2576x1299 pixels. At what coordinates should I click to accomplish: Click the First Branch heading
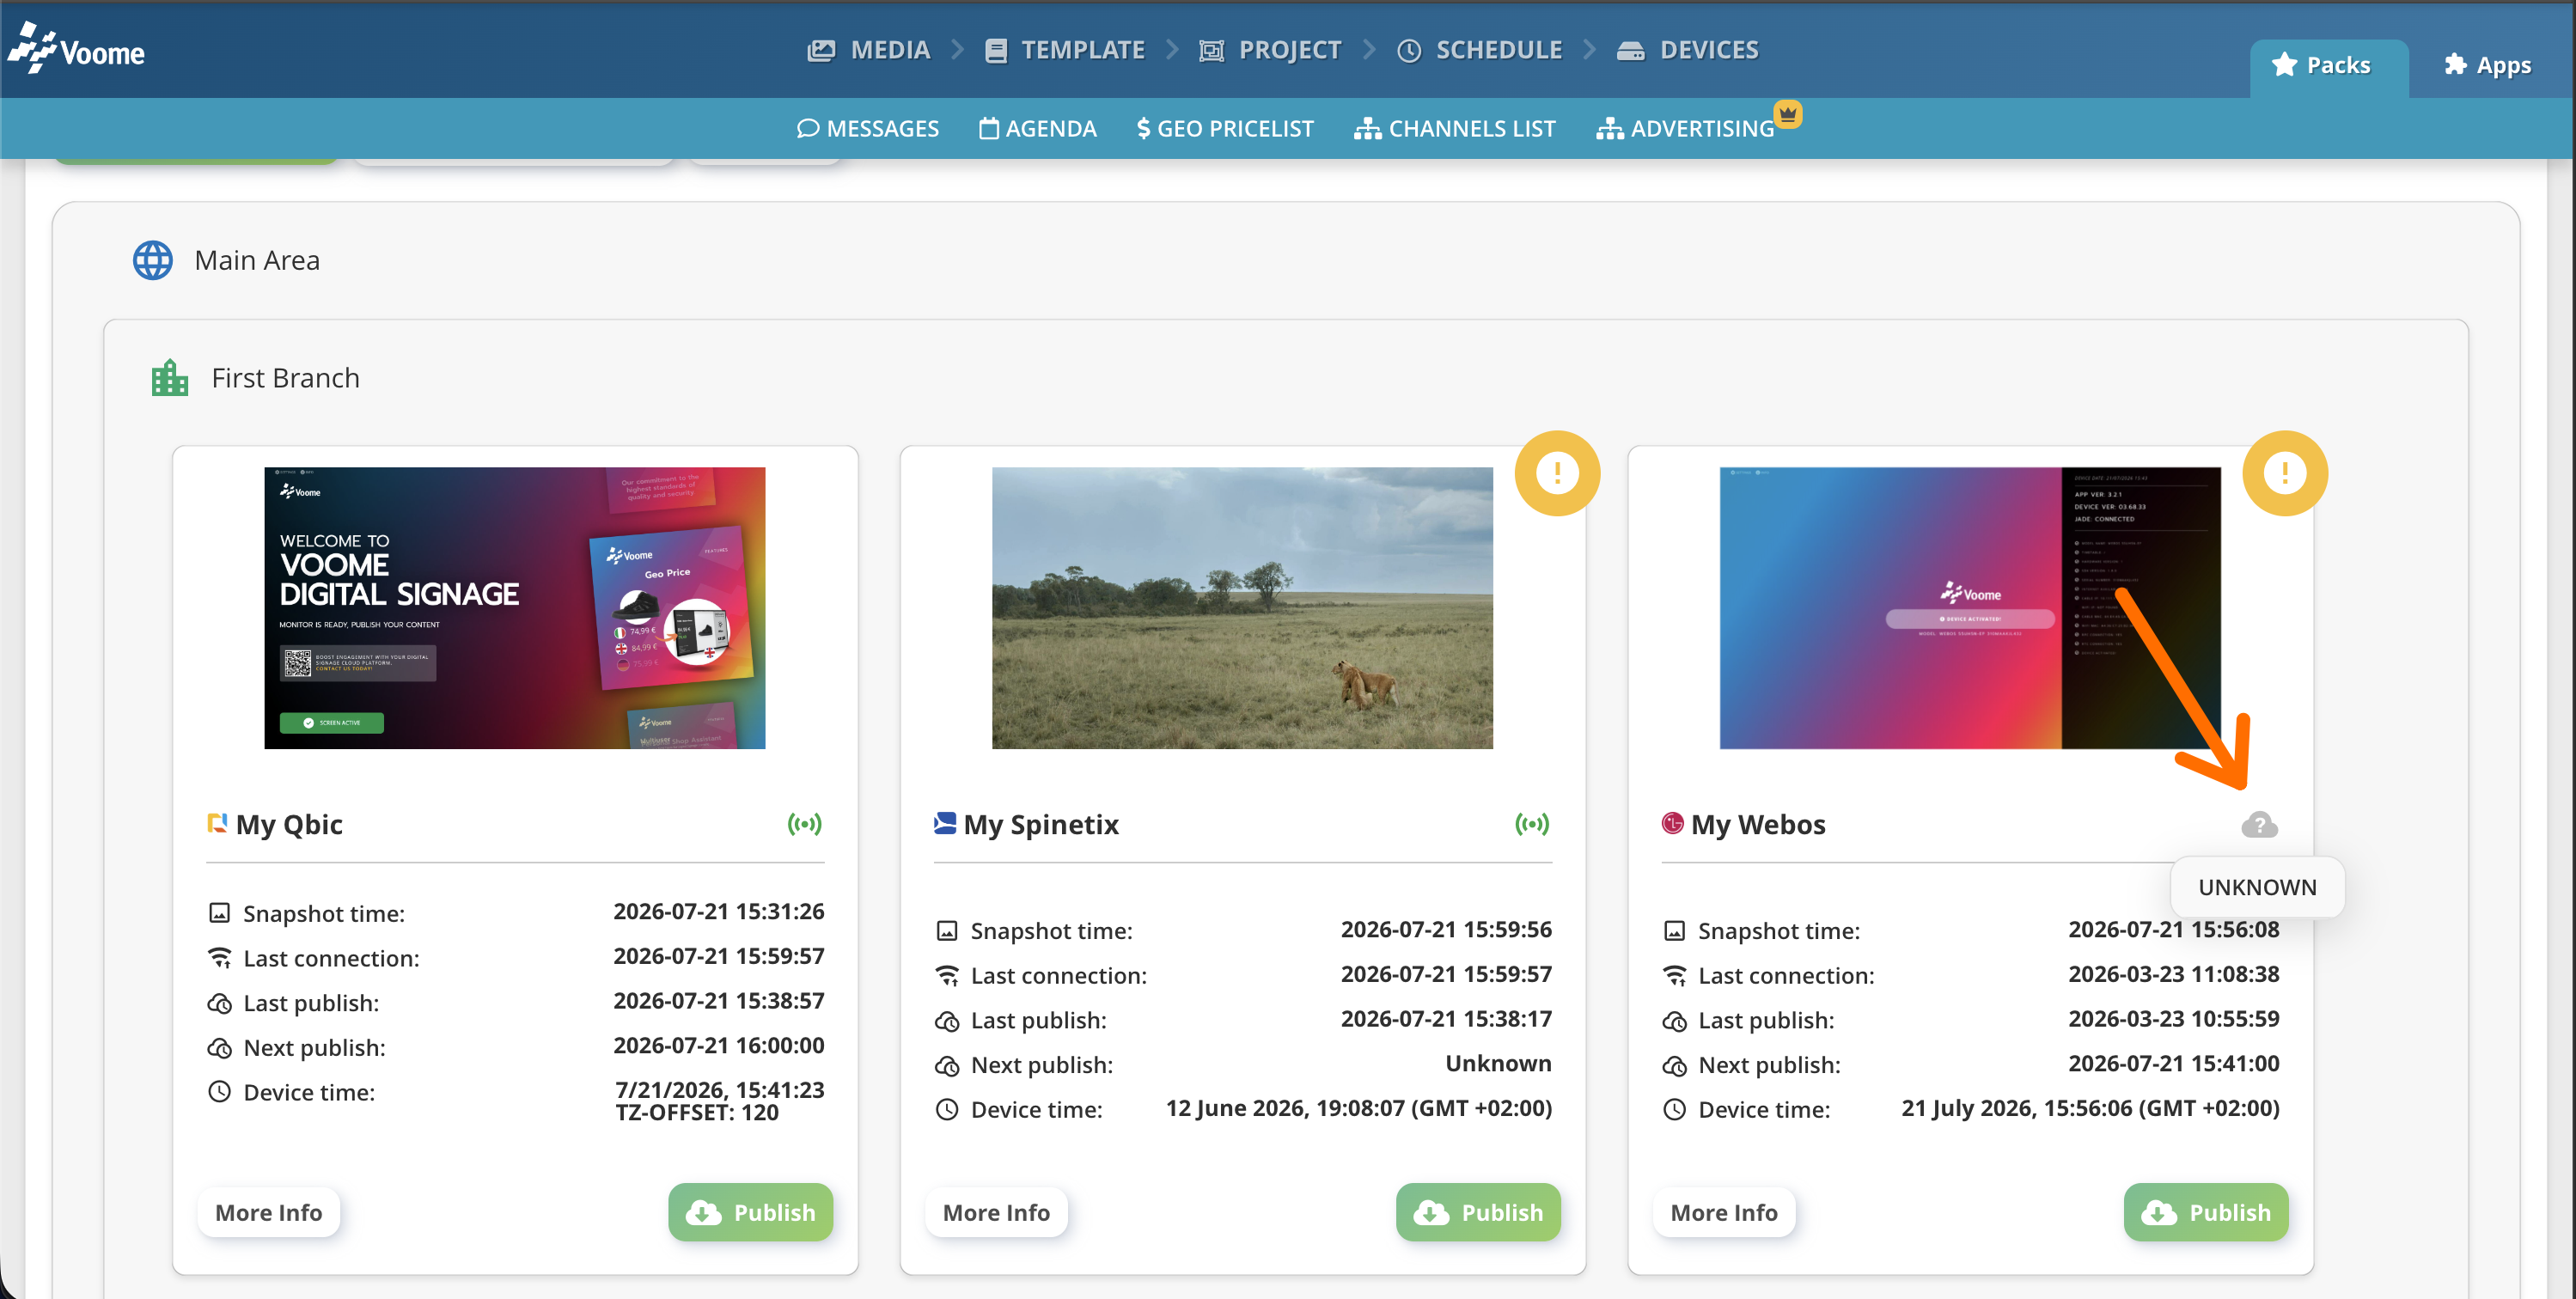285,378
